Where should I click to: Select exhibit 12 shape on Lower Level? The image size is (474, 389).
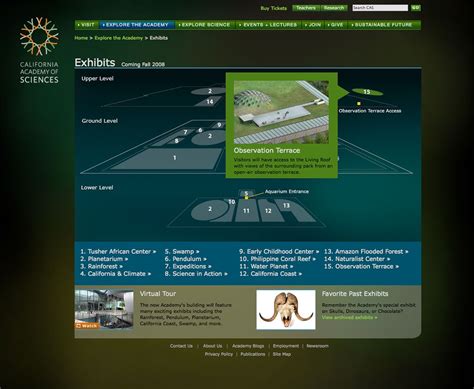coord(268,211)
